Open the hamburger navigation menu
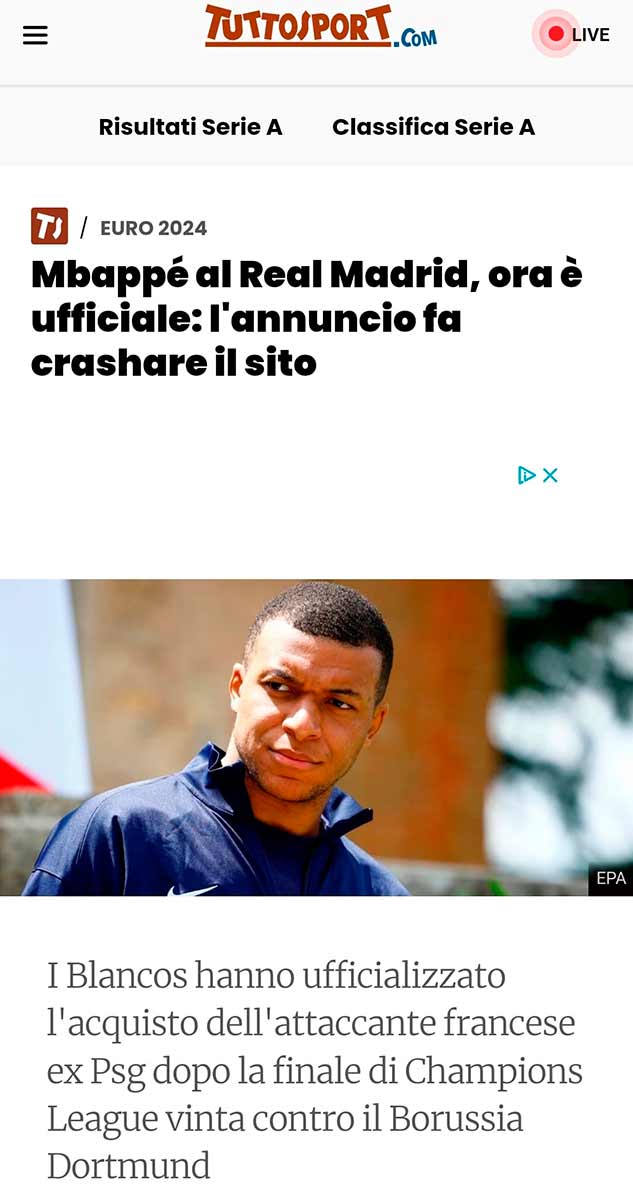The height and width of the screenshot is (1200, 633). [35, 35]
